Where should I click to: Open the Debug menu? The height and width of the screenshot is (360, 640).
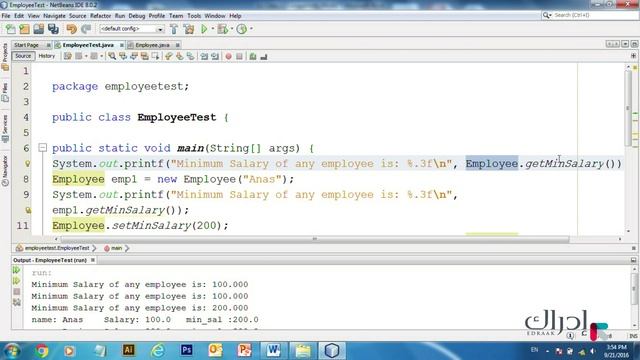(137, 16)
